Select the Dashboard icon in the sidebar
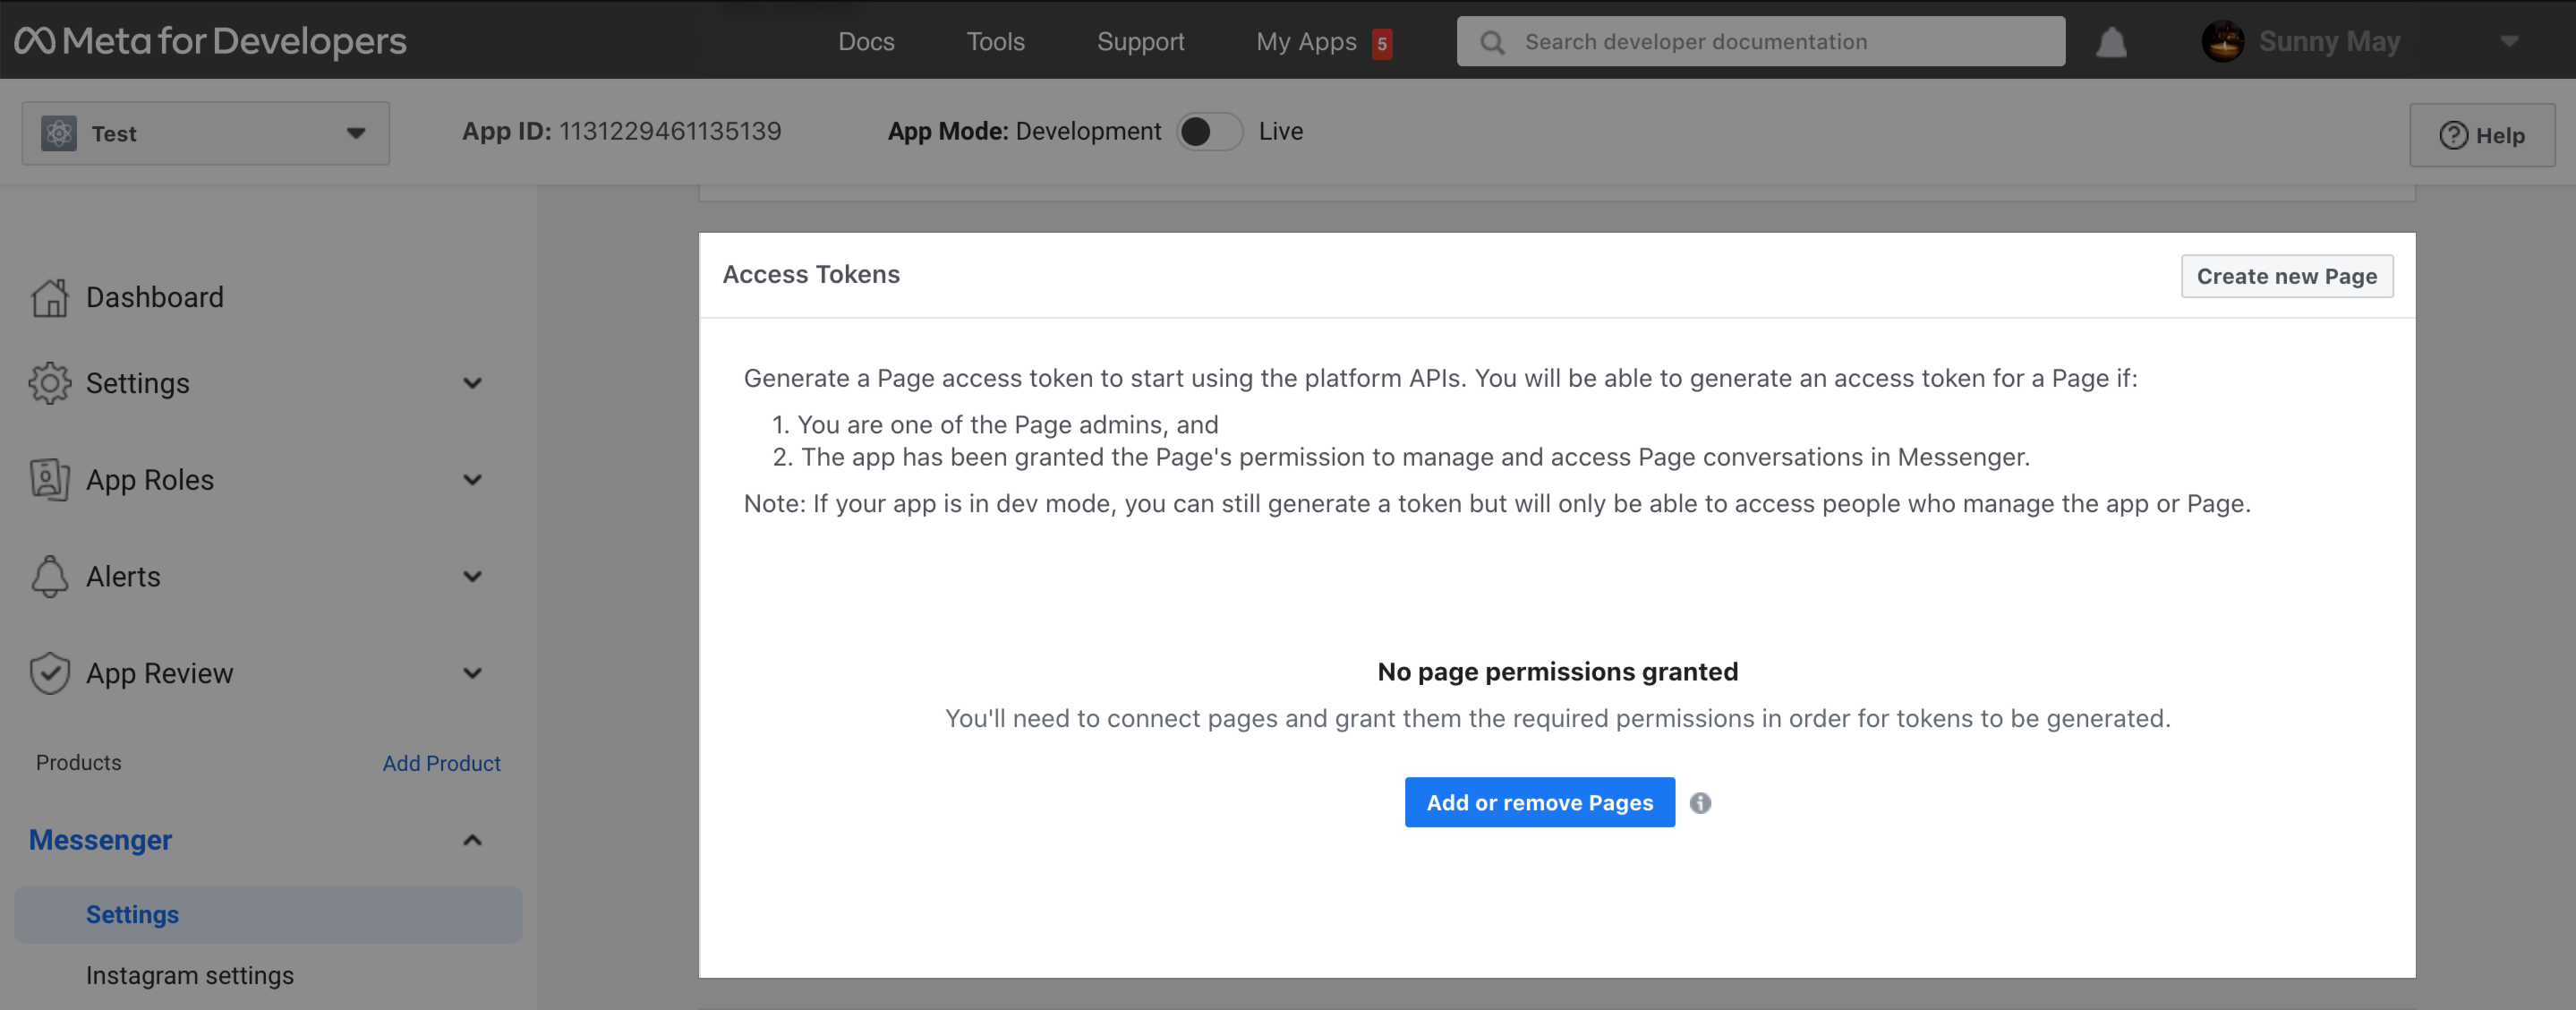This screenshot has width=2576, height=1010. coord(50,296)
